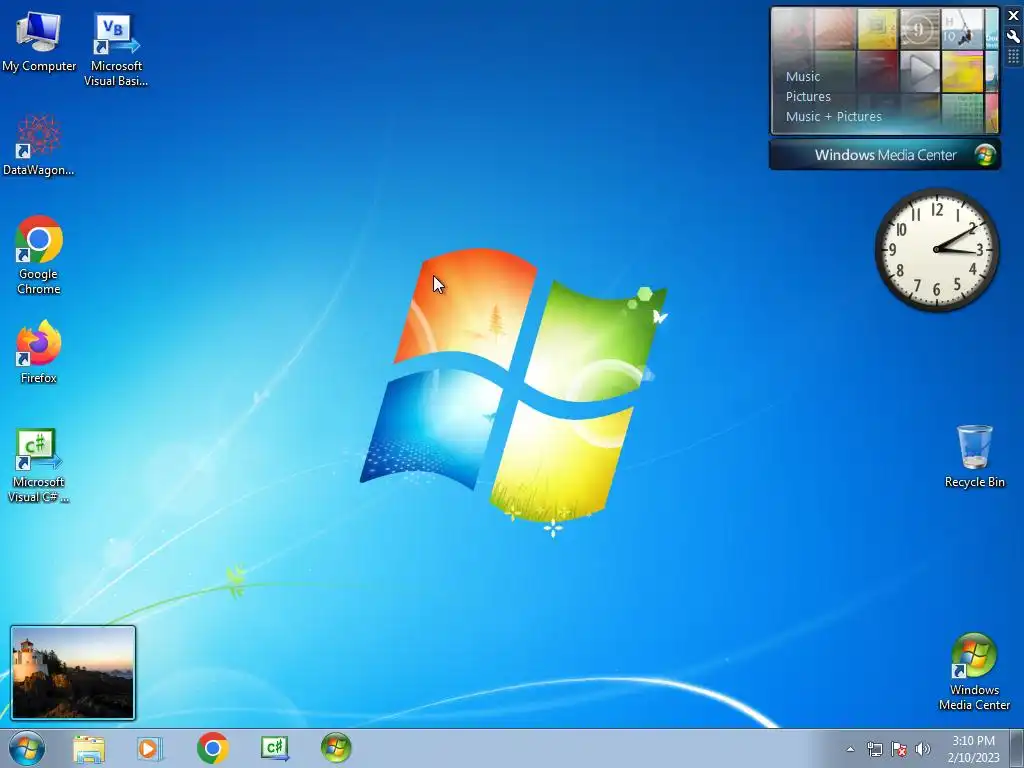Launch Windows Media Player from the taskbar
The height and width of the screenshot is (768, 1024).
[x=150, y=748]
